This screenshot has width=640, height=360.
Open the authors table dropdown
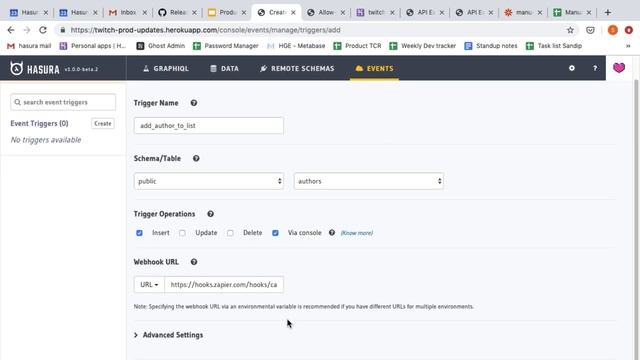click(x=369, y=181)
